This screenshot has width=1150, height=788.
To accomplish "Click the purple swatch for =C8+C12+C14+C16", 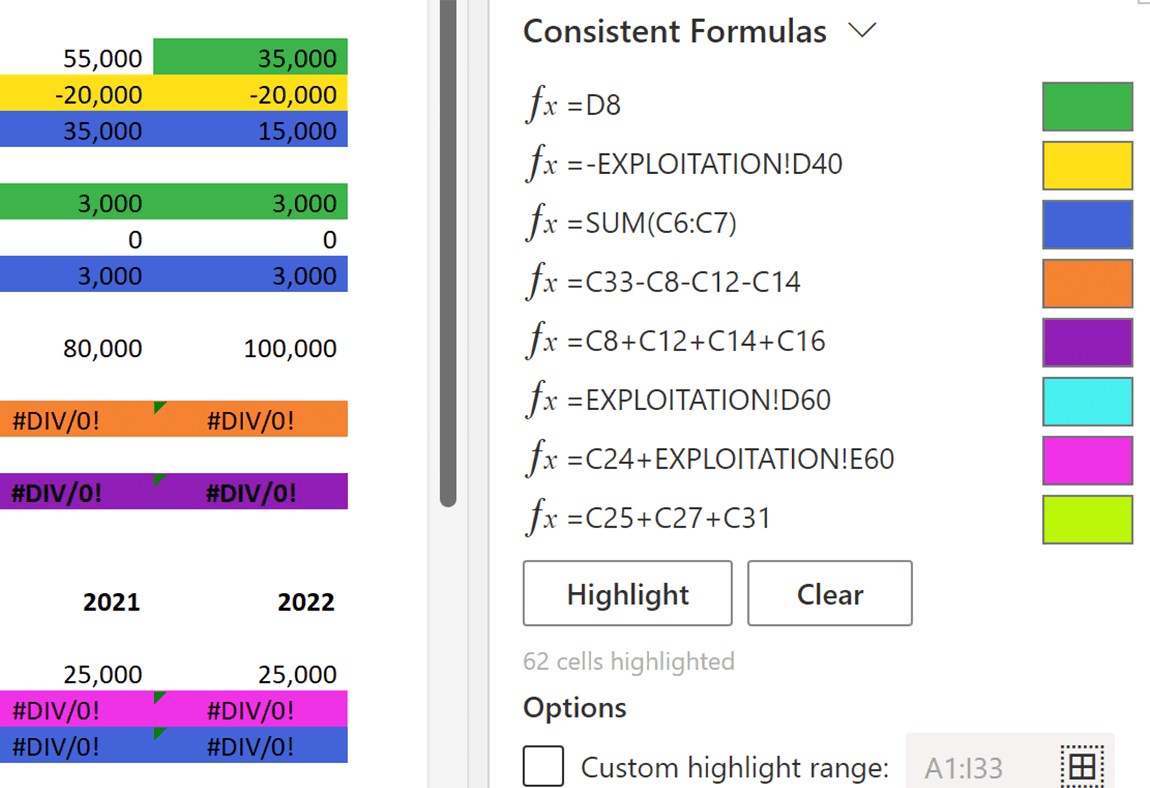I will point(1087,342).
